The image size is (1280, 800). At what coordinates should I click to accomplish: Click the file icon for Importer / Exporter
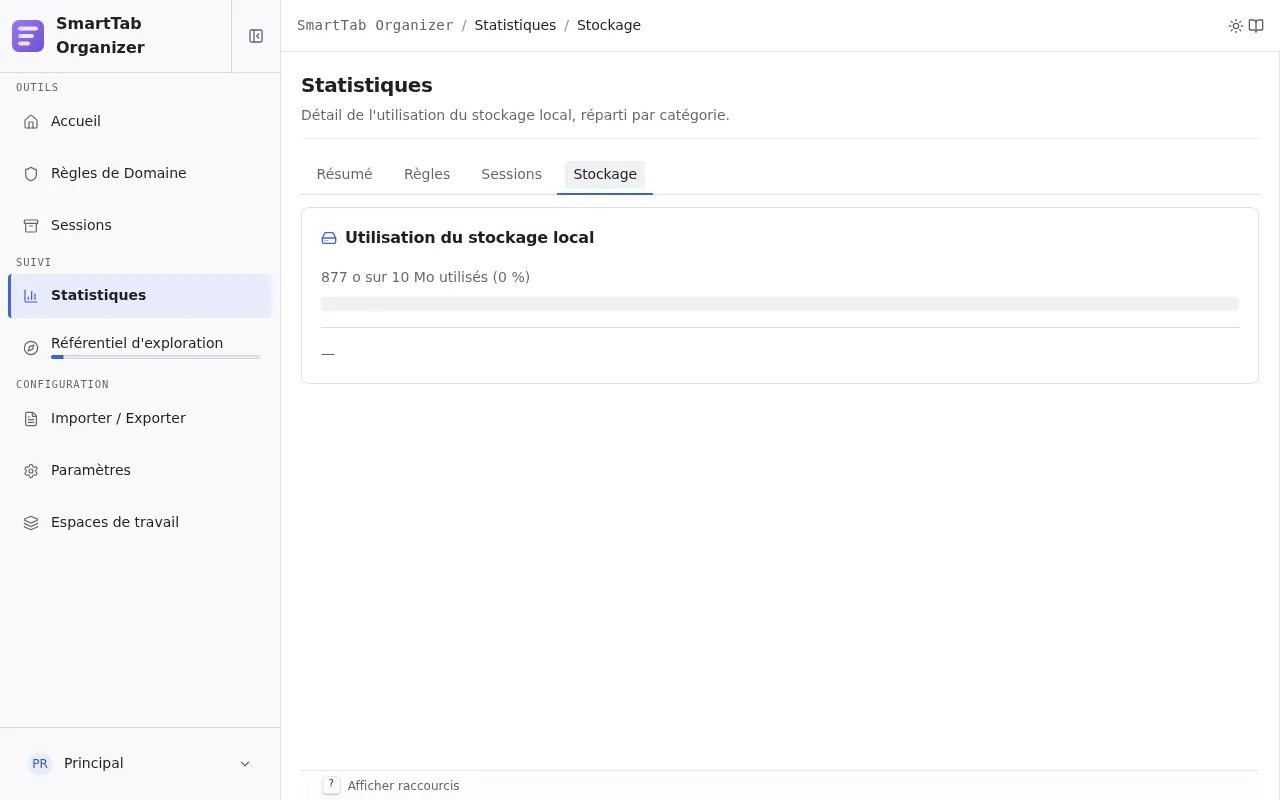point(31,419)
